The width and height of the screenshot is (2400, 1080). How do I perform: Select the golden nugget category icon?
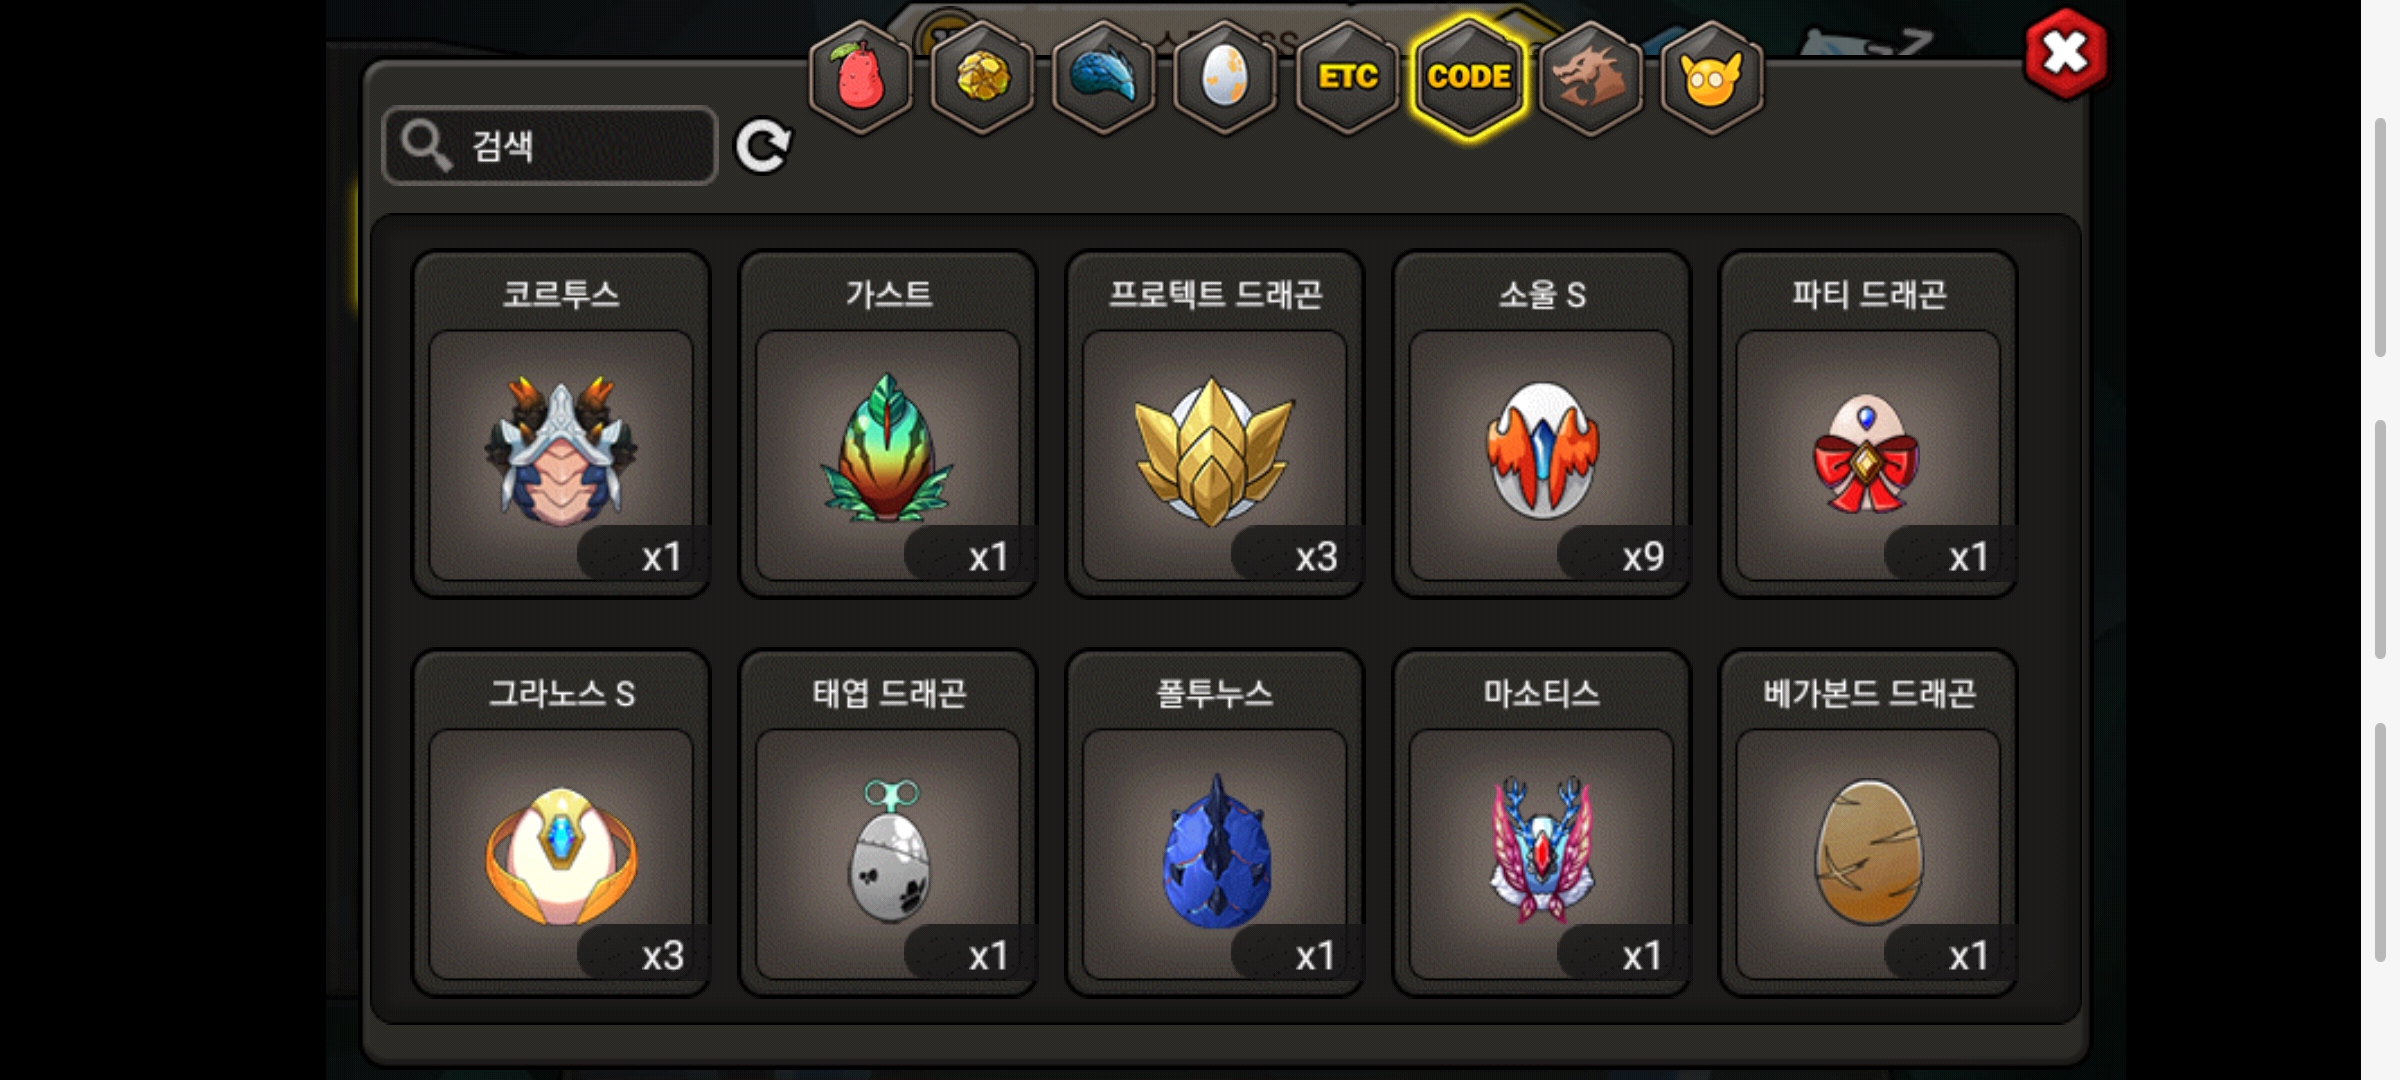point(982,78)
